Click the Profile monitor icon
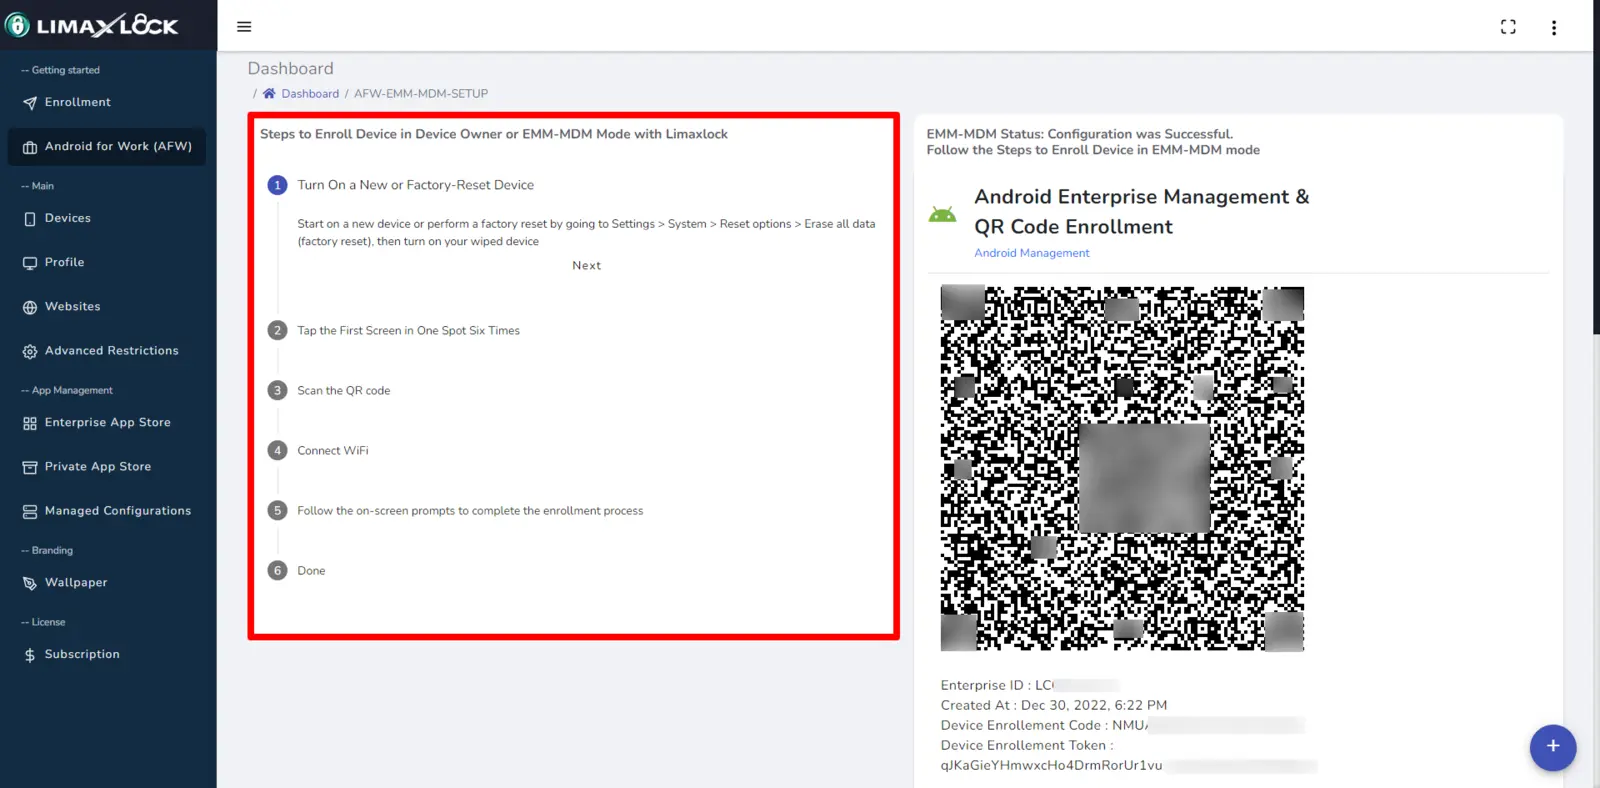Screen dimensions: 1600x788 pos(30,263)
